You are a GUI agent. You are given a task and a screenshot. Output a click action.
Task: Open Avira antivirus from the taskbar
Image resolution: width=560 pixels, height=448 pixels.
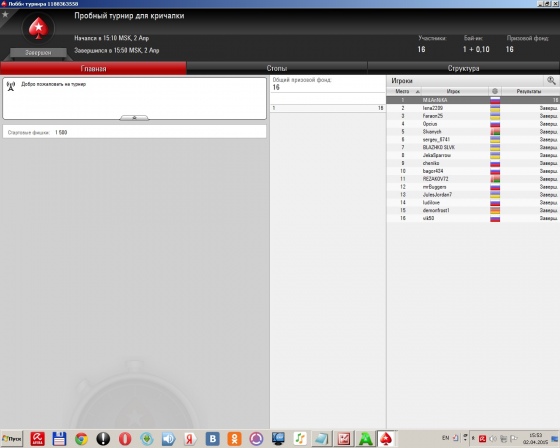[38, 439]
